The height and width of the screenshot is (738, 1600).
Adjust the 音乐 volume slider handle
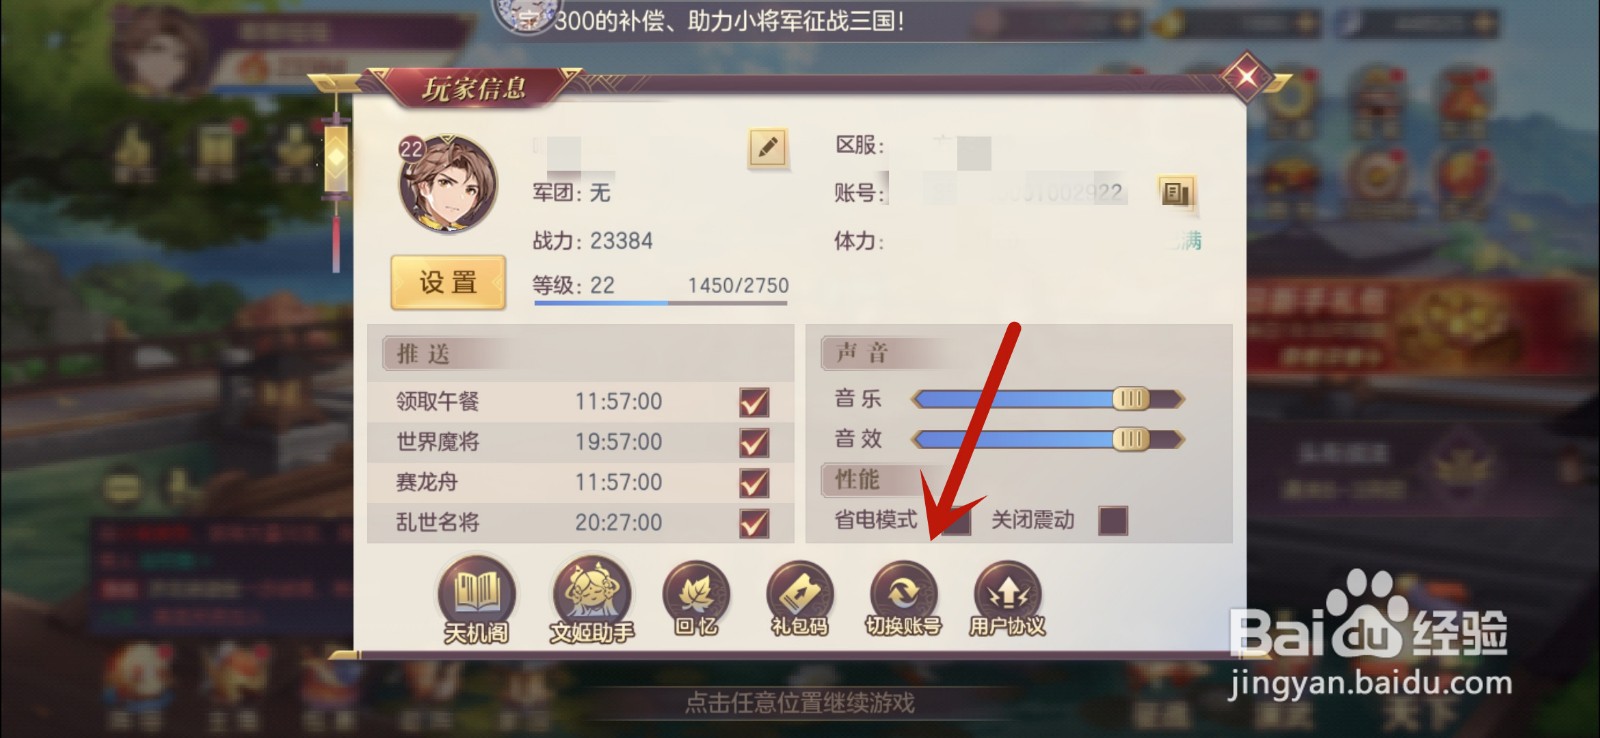tap(1131, 399)
